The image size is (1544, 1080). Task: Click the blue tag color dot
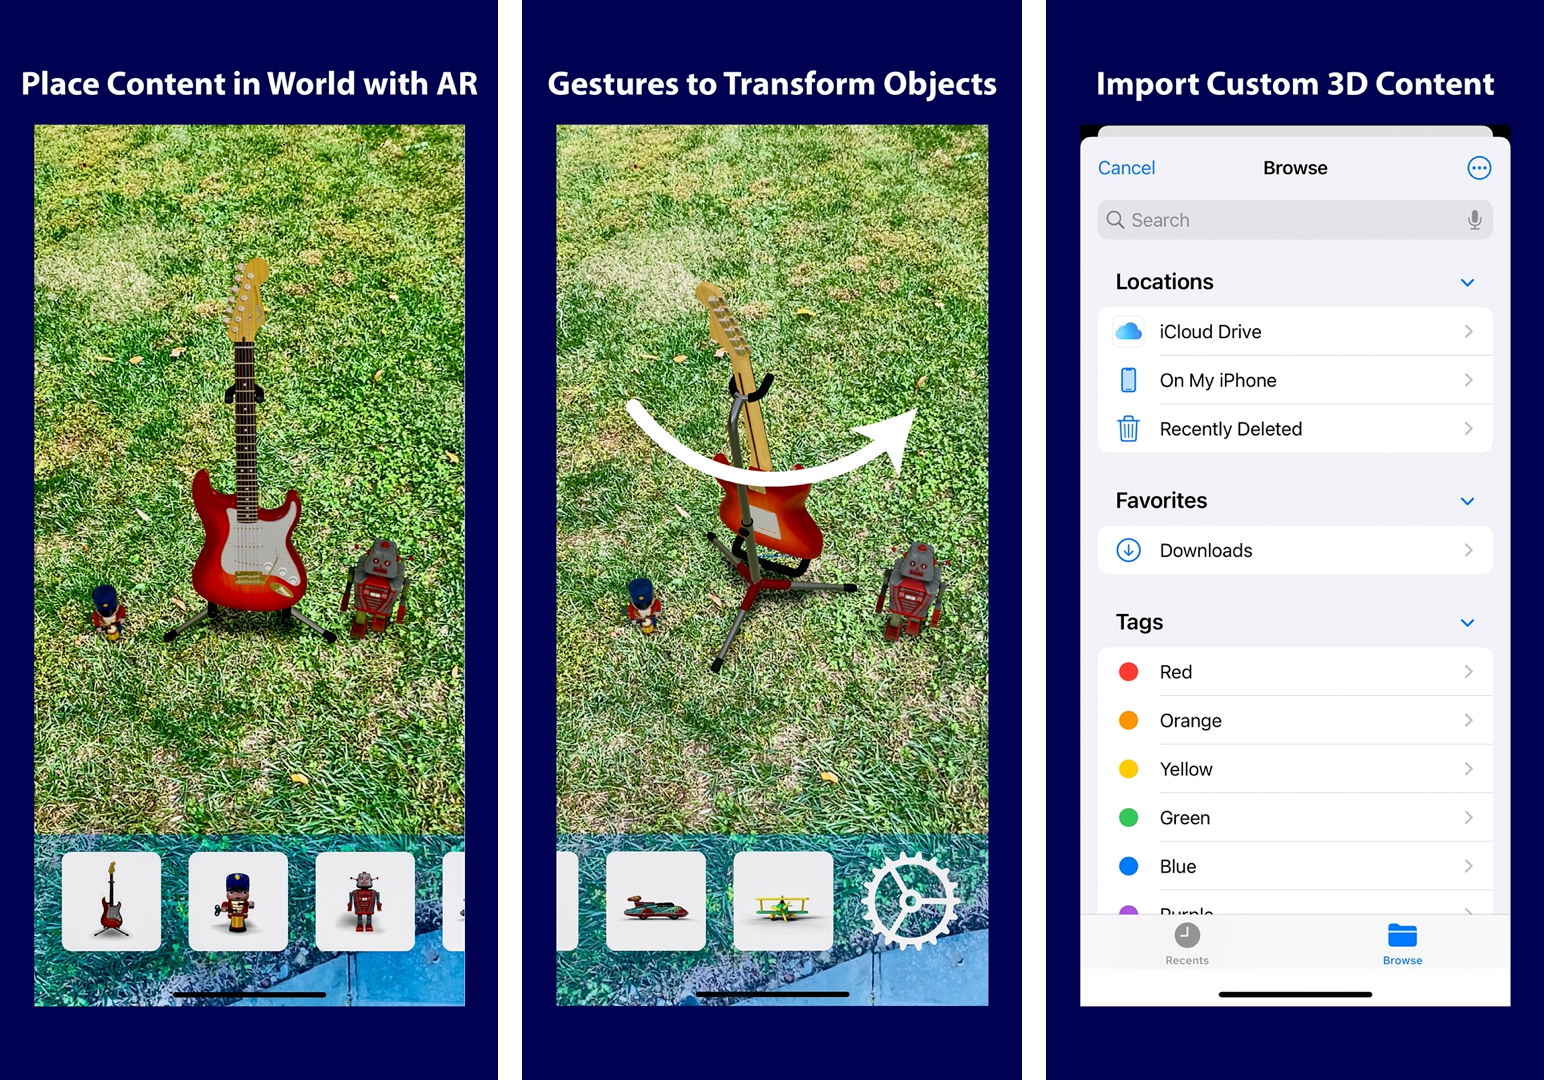point(1128,866)
